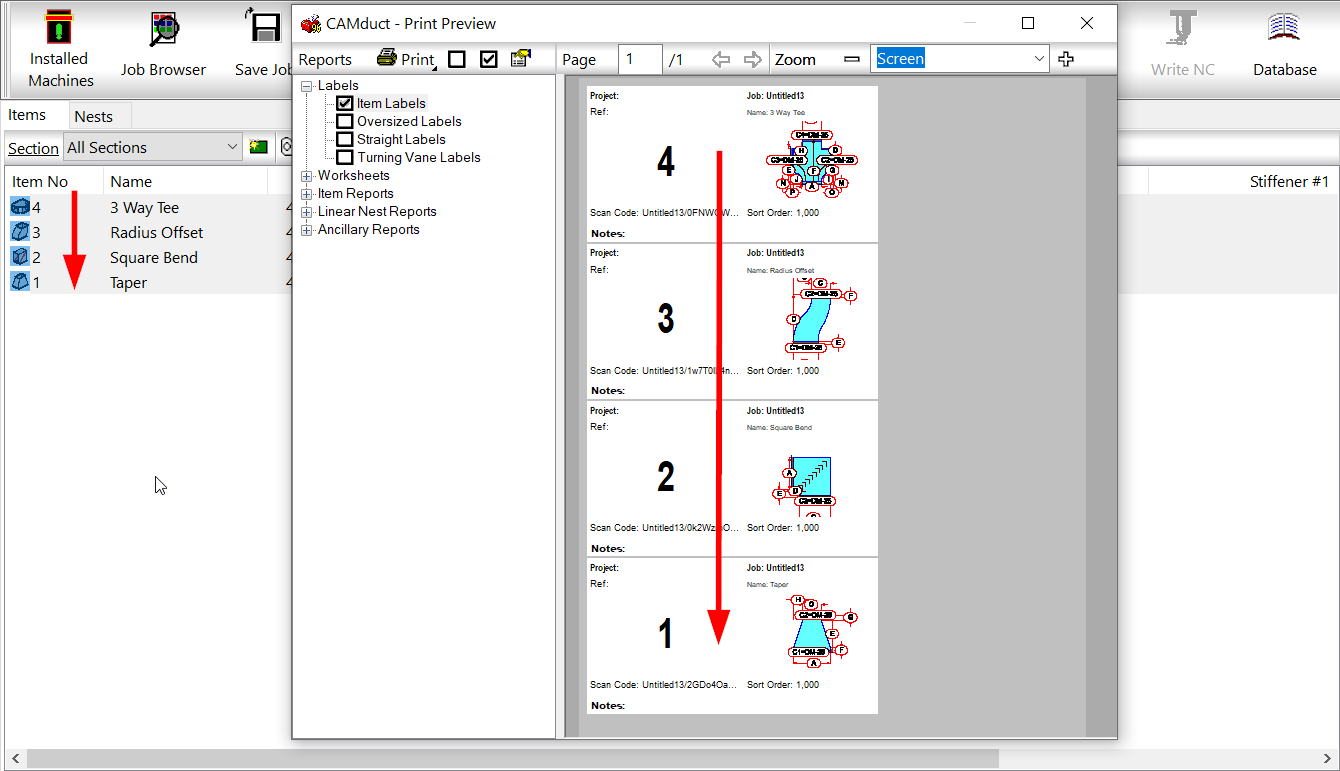Expand the Worksheets tree node

coord(306,175)
